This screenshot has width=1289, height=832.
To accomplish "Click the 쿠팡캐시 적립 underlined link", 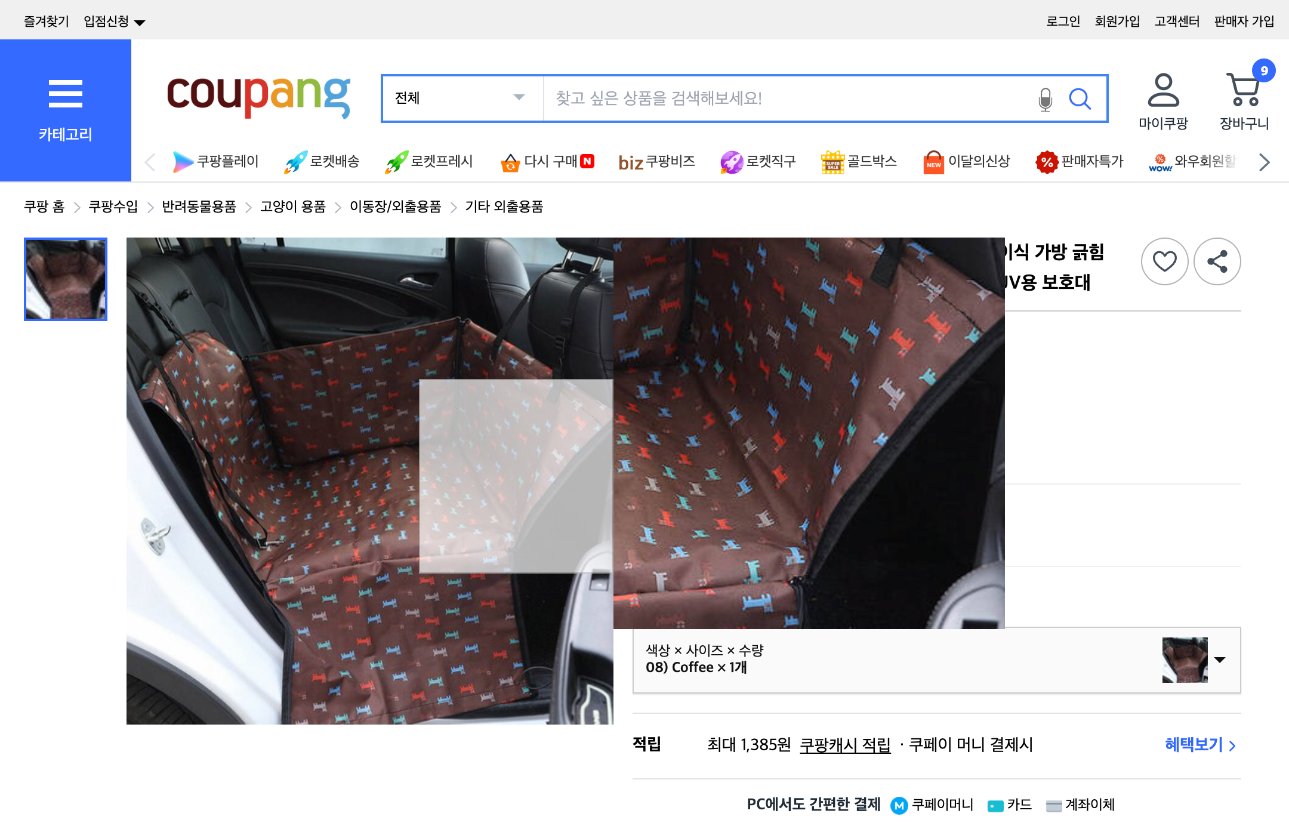I will 844,745.
